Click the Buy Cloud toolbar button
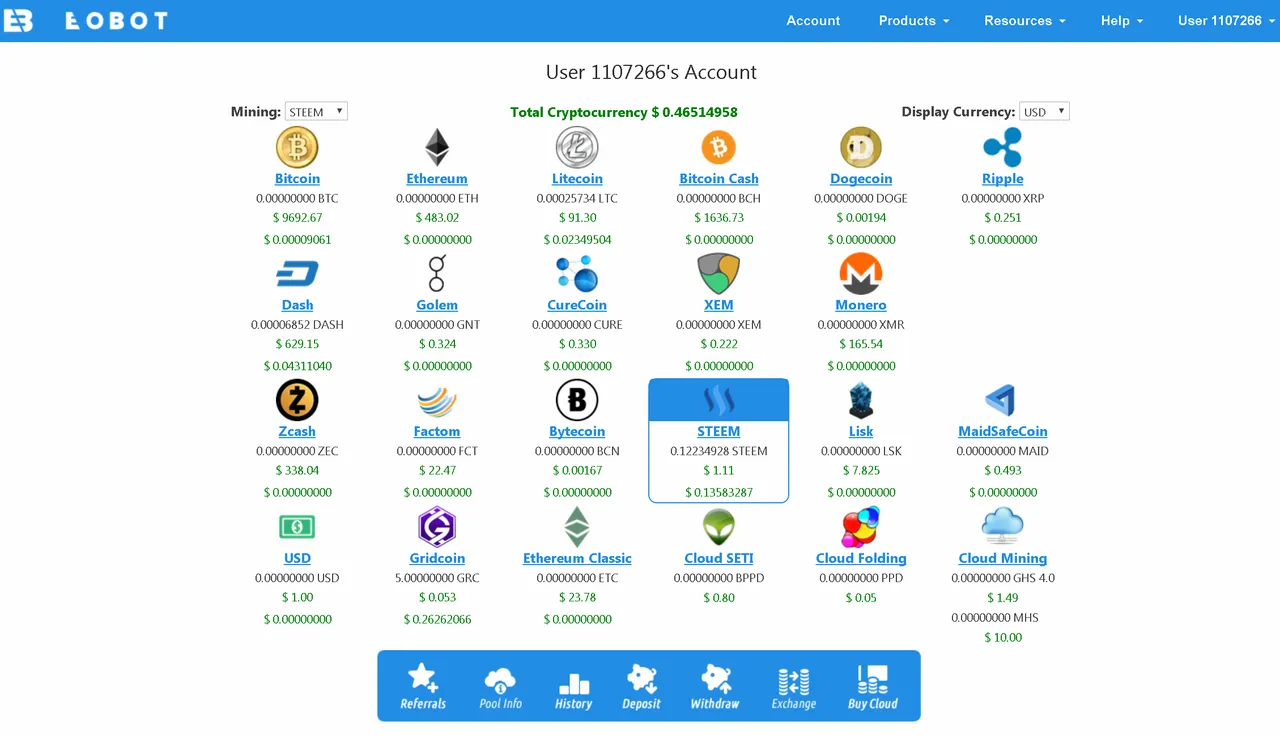 (873, 688)
